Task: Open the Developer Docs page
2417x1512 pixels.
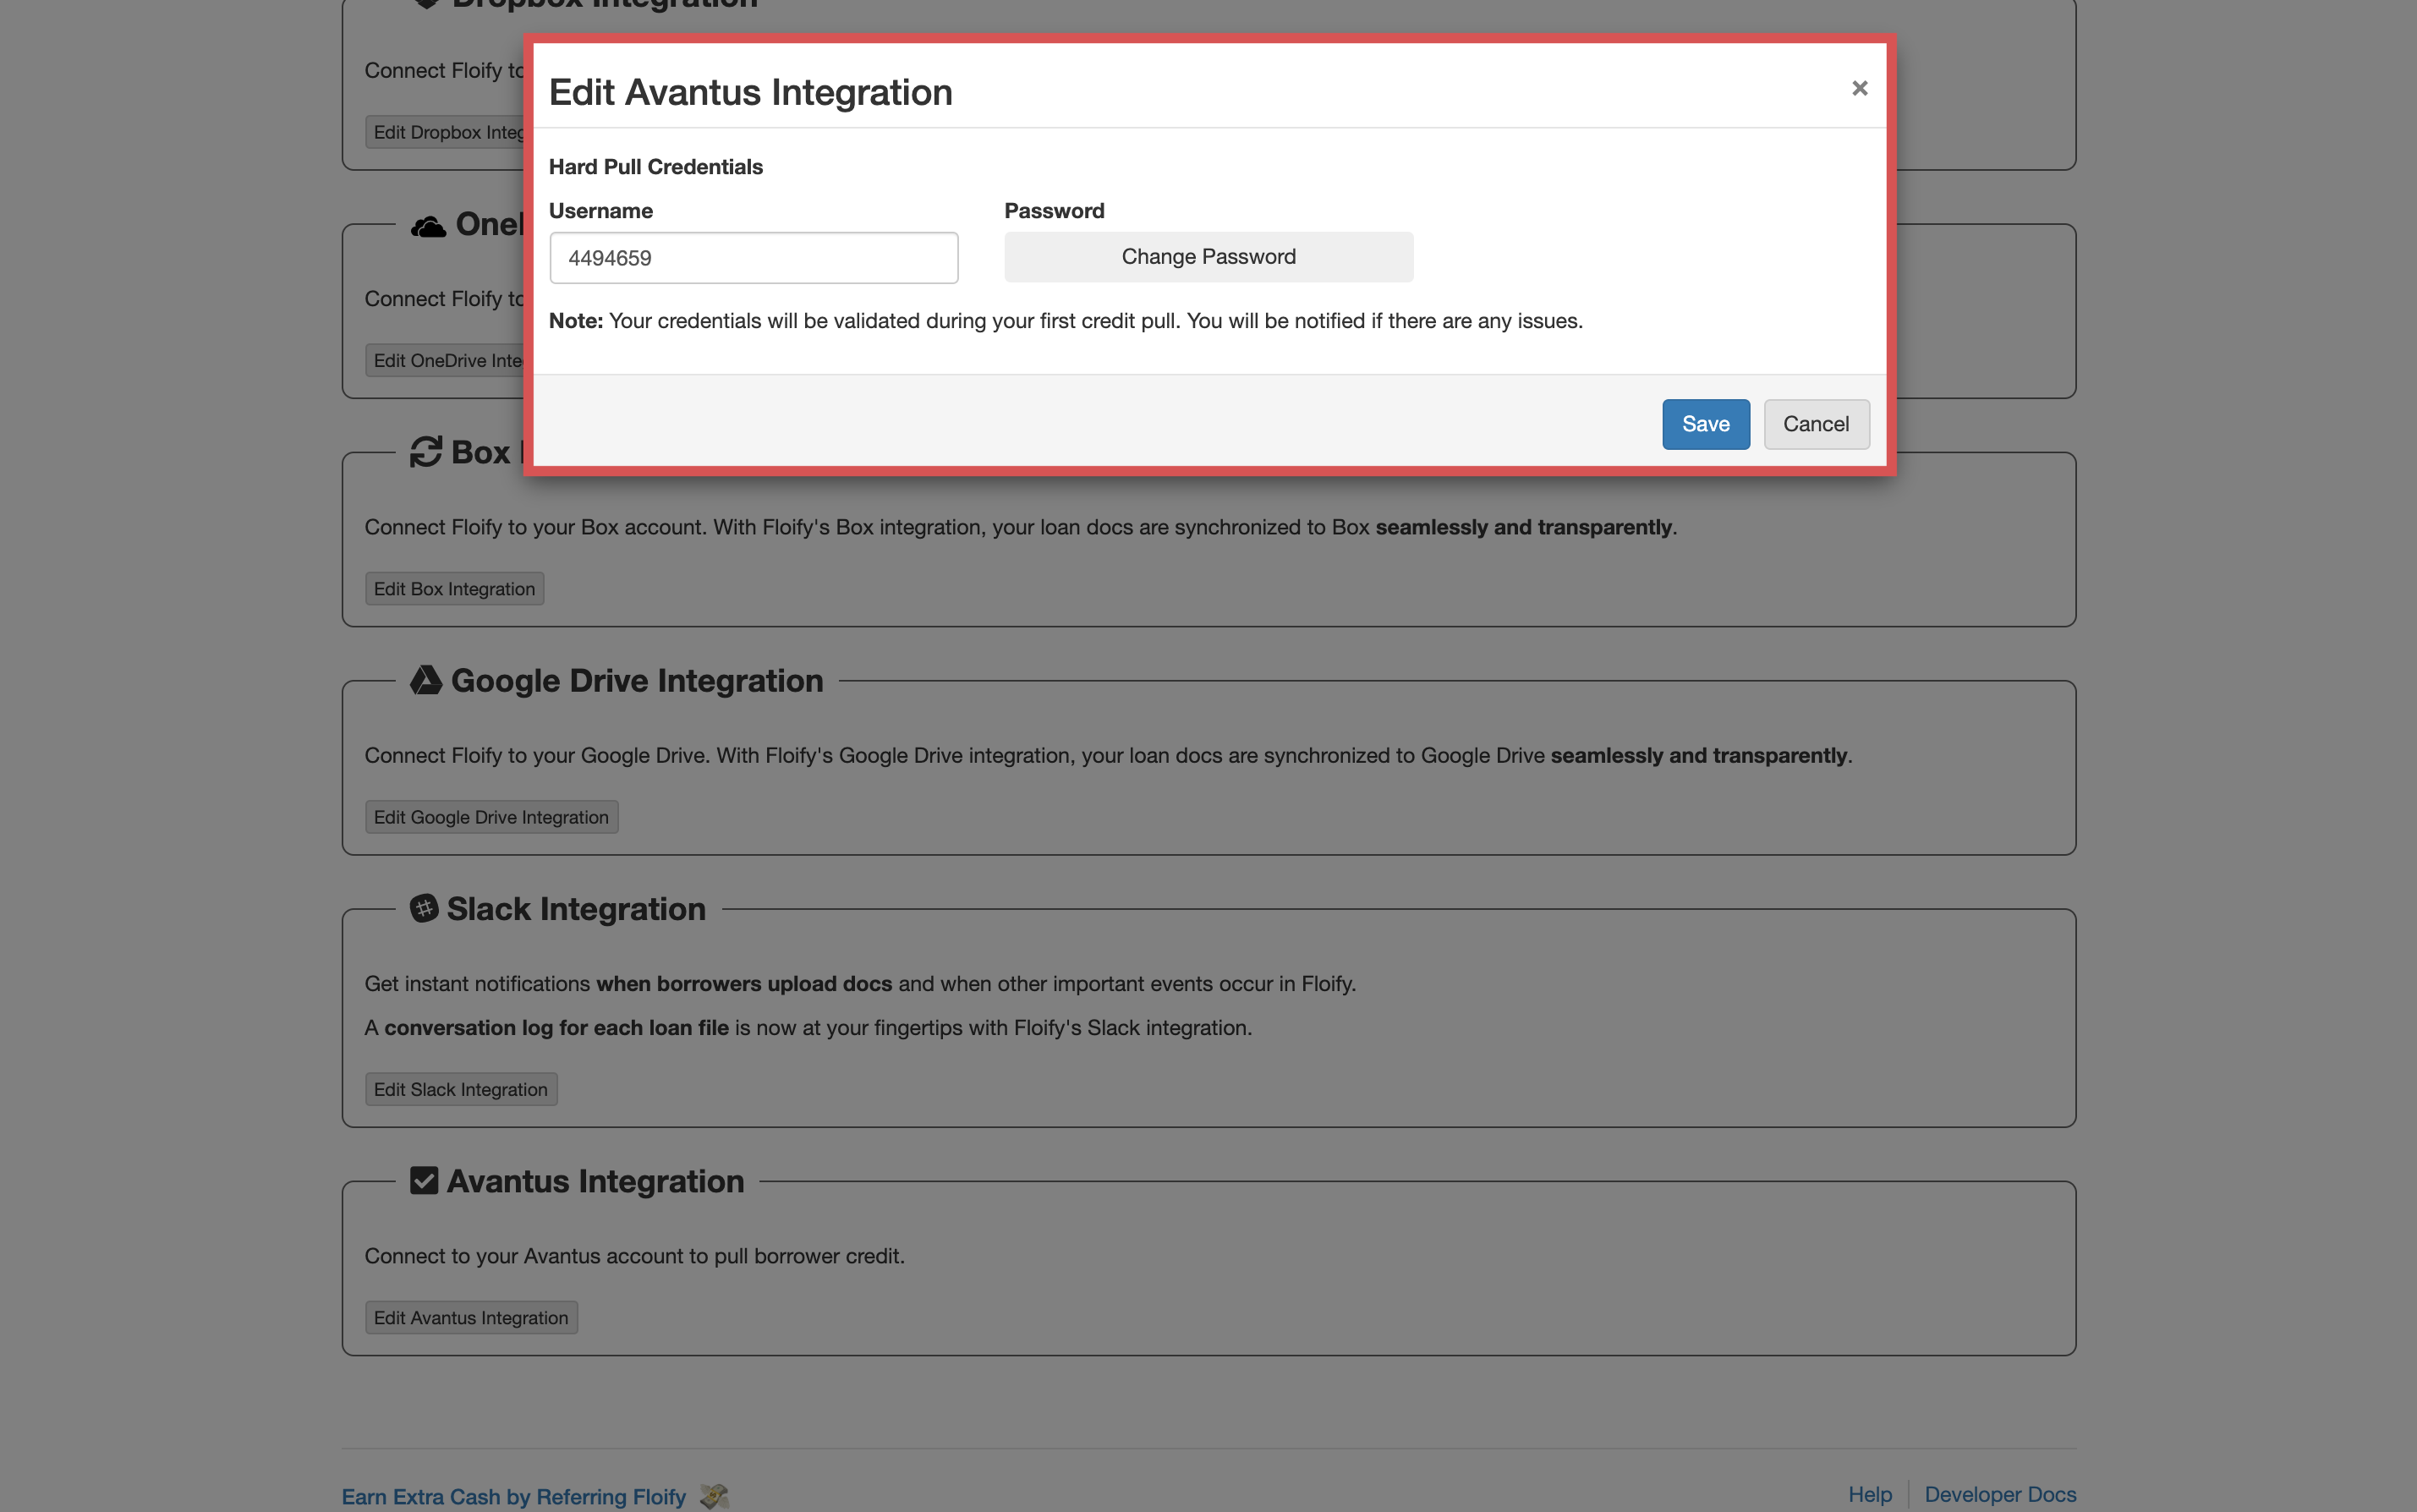Action: 1999,1494
